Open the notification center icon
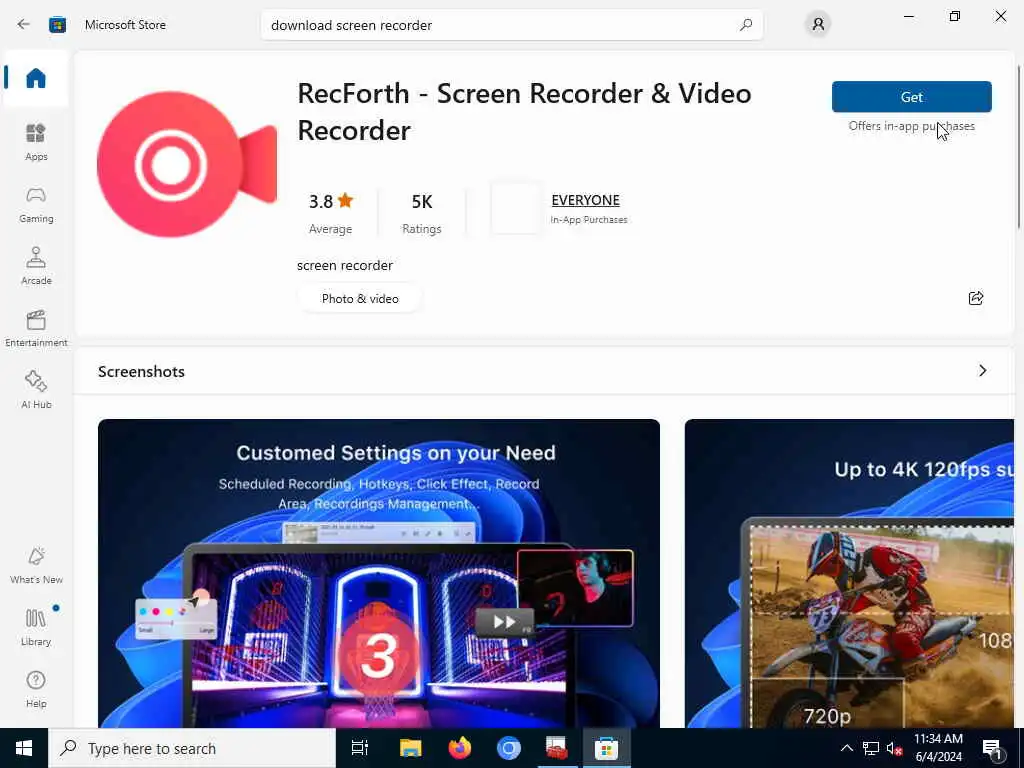 (x=992, y=748)
